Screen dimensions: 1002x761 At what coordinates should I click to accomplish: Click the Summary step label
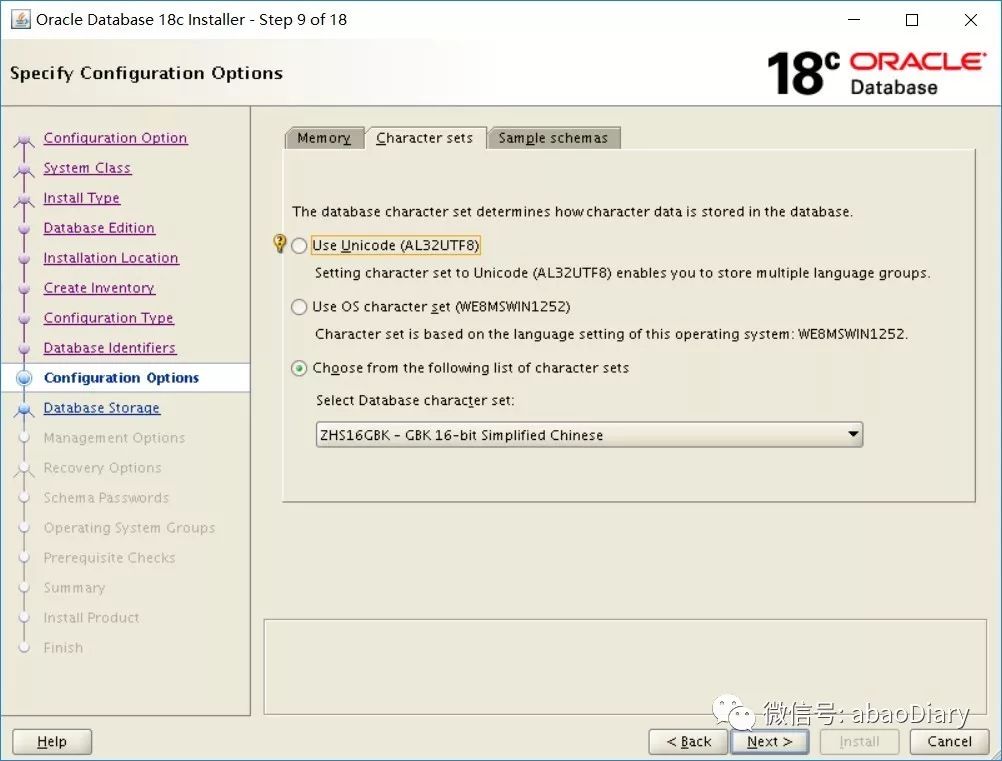point(74,588)
